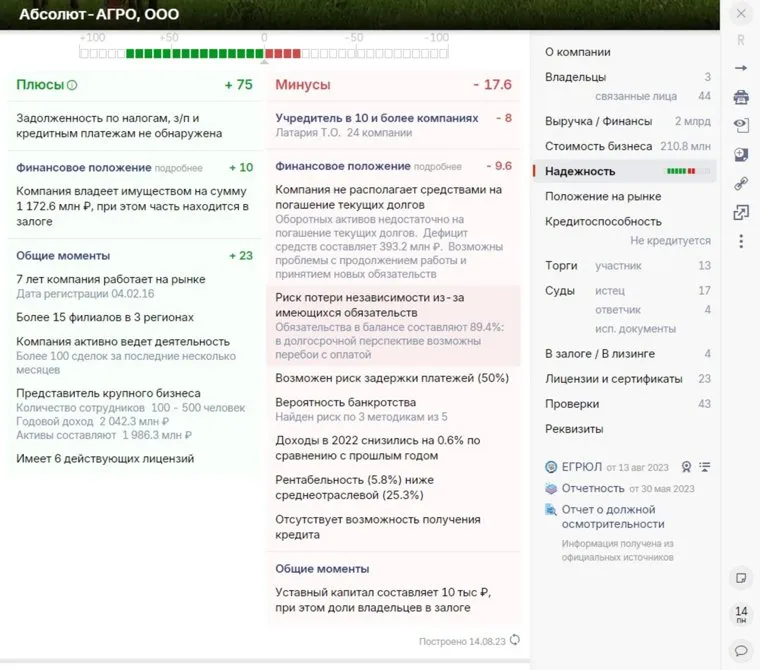760x670 pixels.
Task: Click the printer icon in right toolbar
Action: (741, 97)
